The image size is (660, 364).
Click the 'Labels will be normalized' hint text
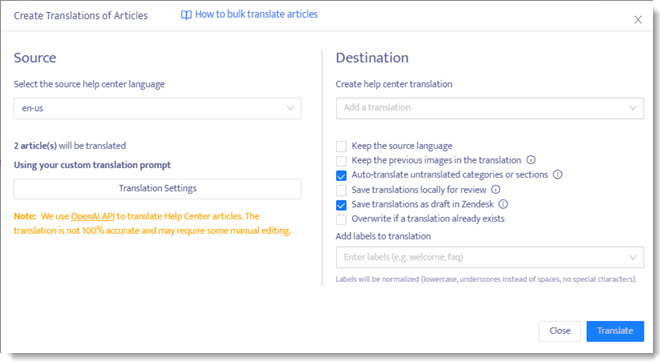(486, 279)
